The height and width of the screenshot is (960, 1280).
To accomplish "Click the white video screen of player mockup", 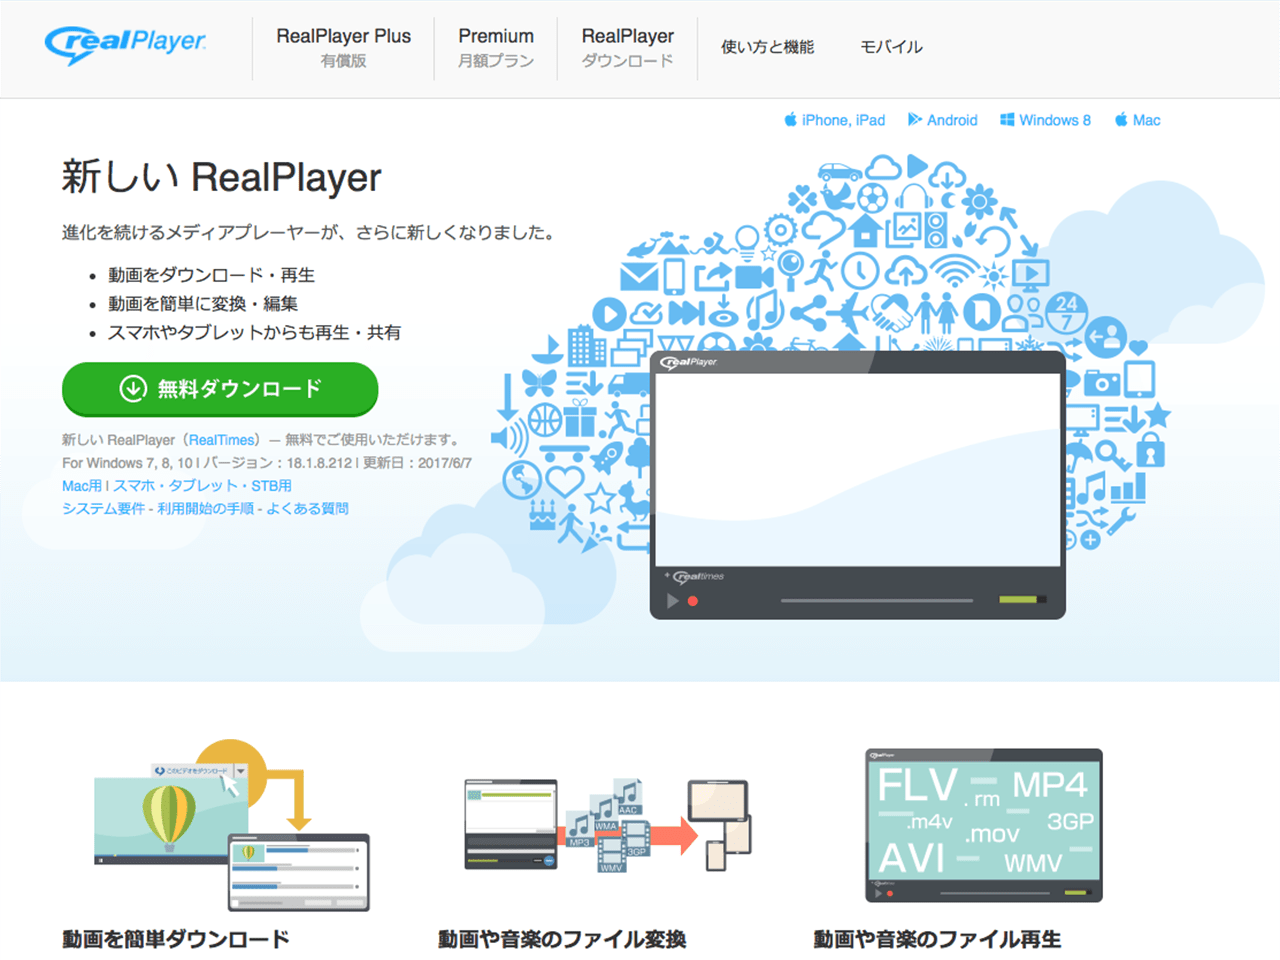I will click(858, 470).
